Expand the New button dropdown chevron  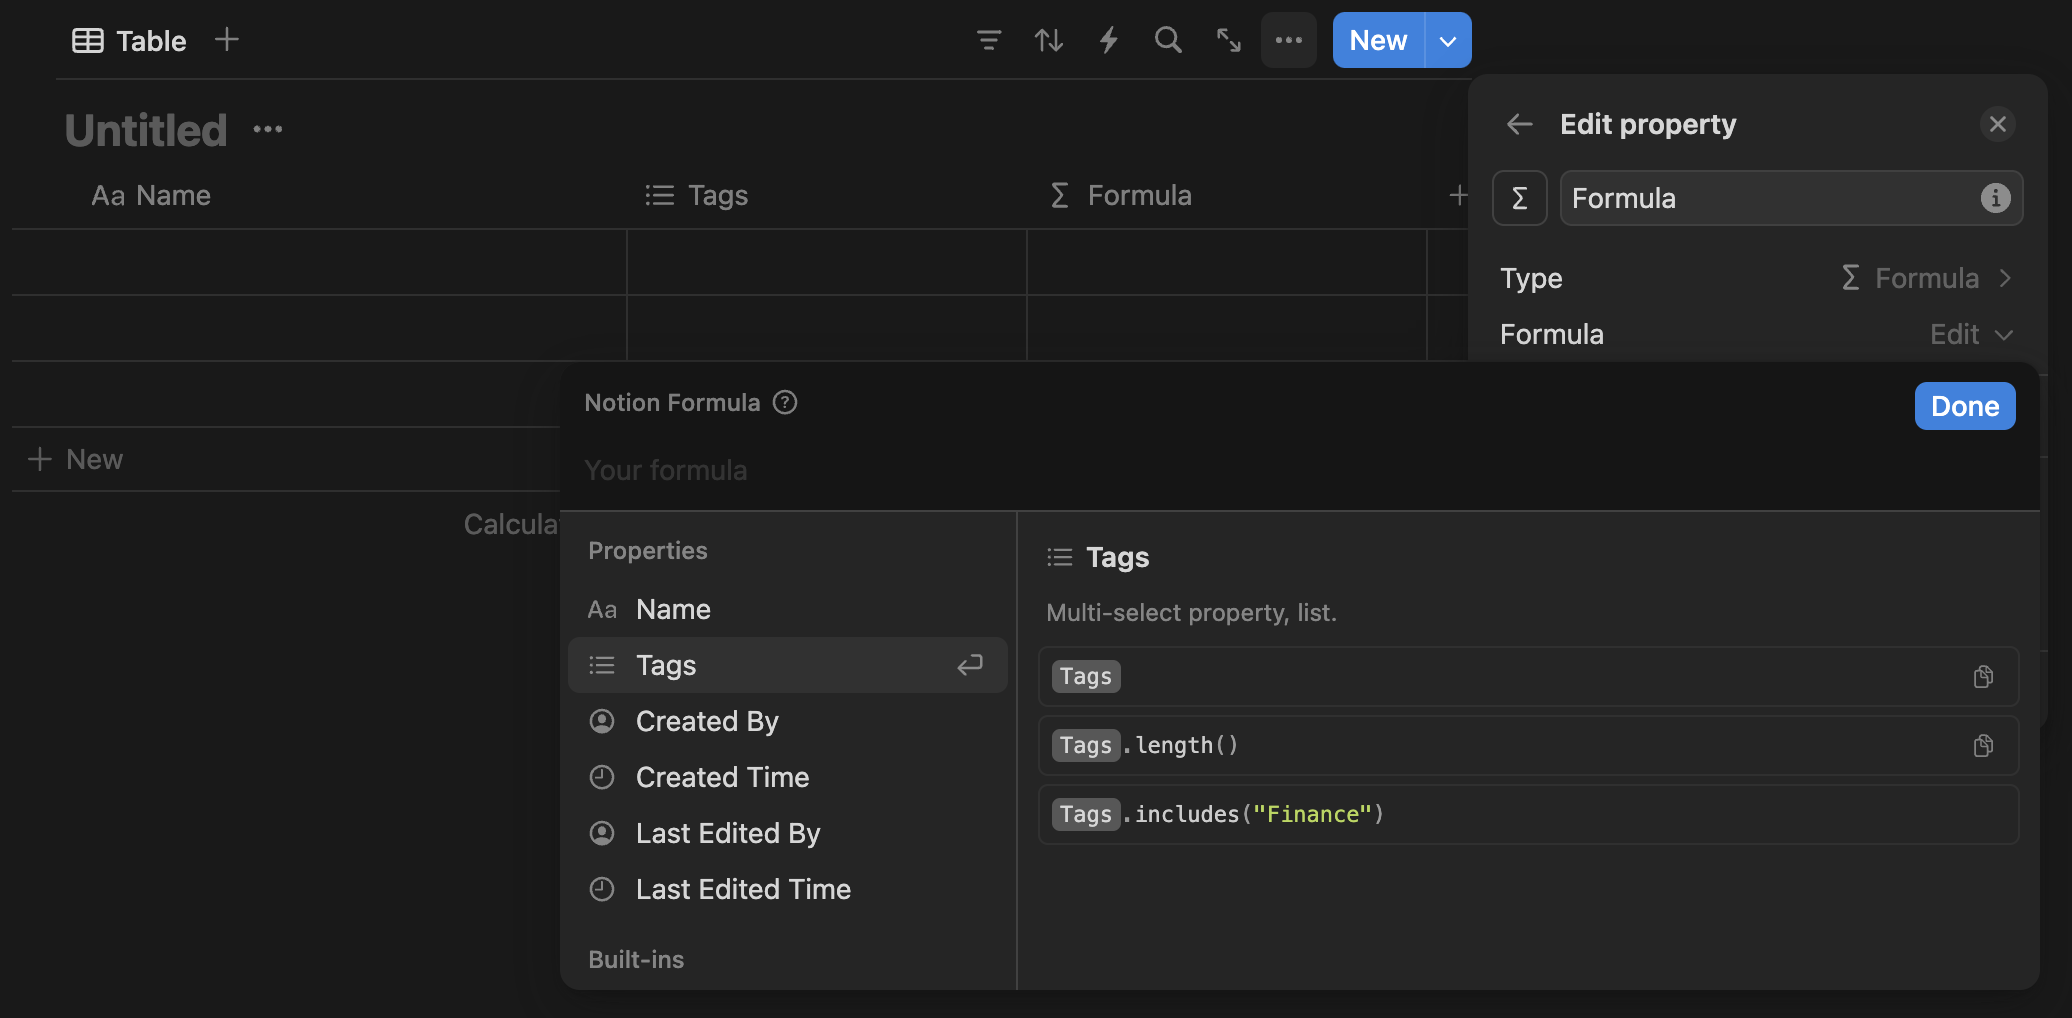(1447, 40)
